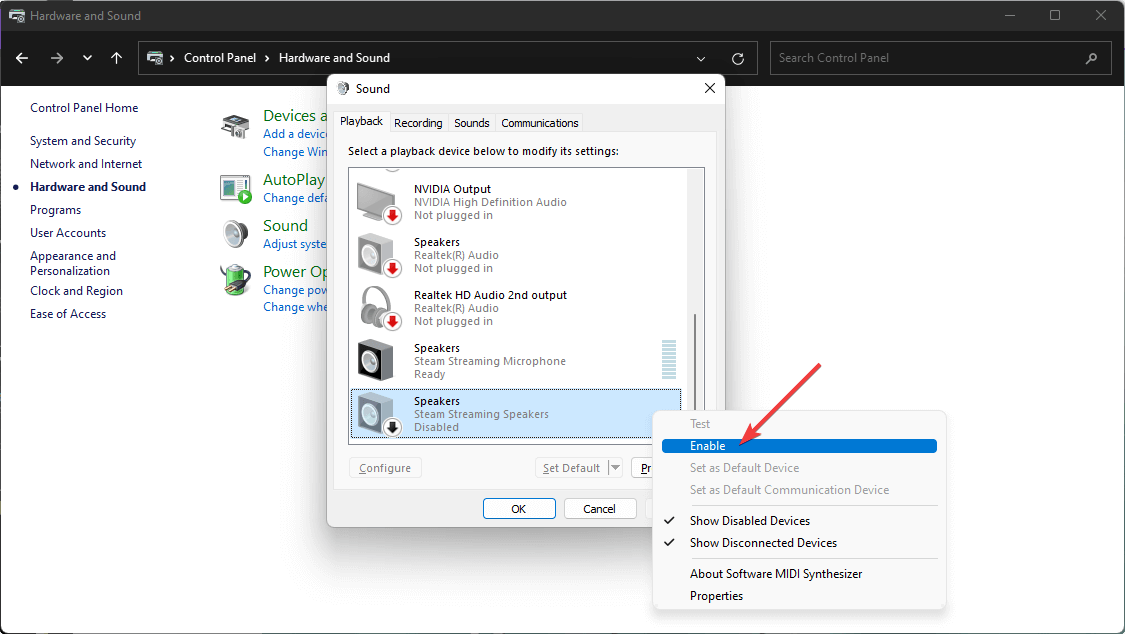Click the OK button

click(x=519, y=508)
